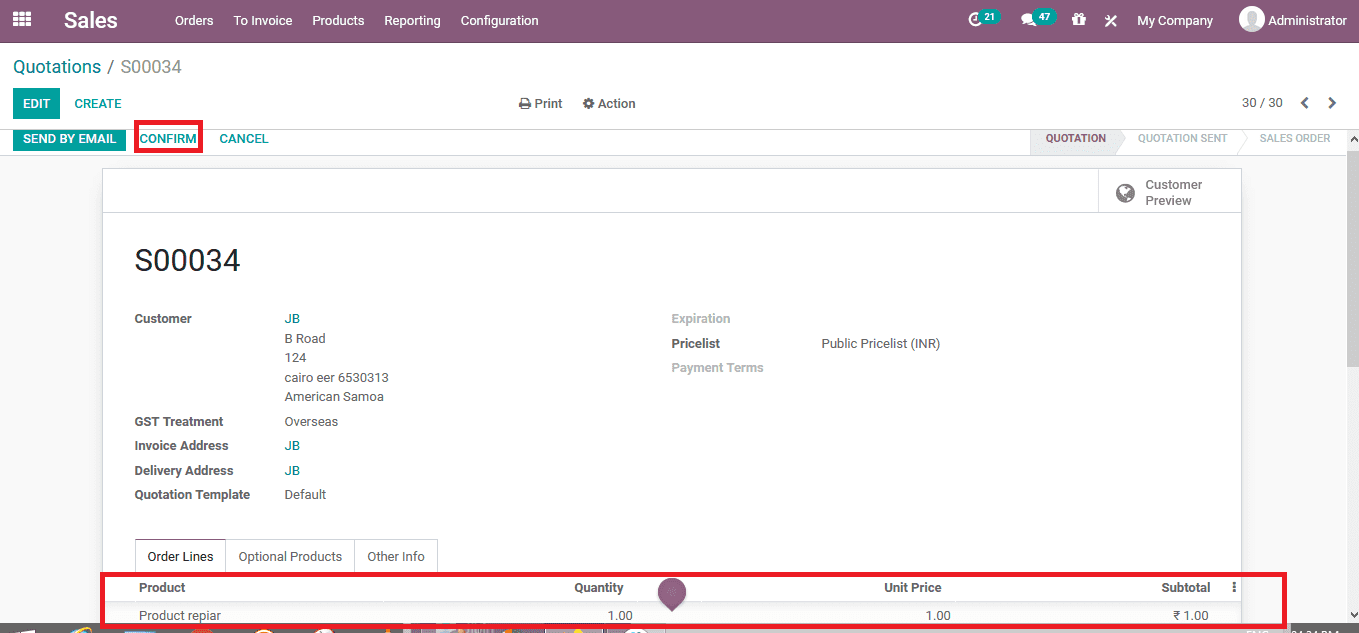The image size is (1359, 633).
Task: Sort by Subtotal column header
Action: [x=1186, y=588]
